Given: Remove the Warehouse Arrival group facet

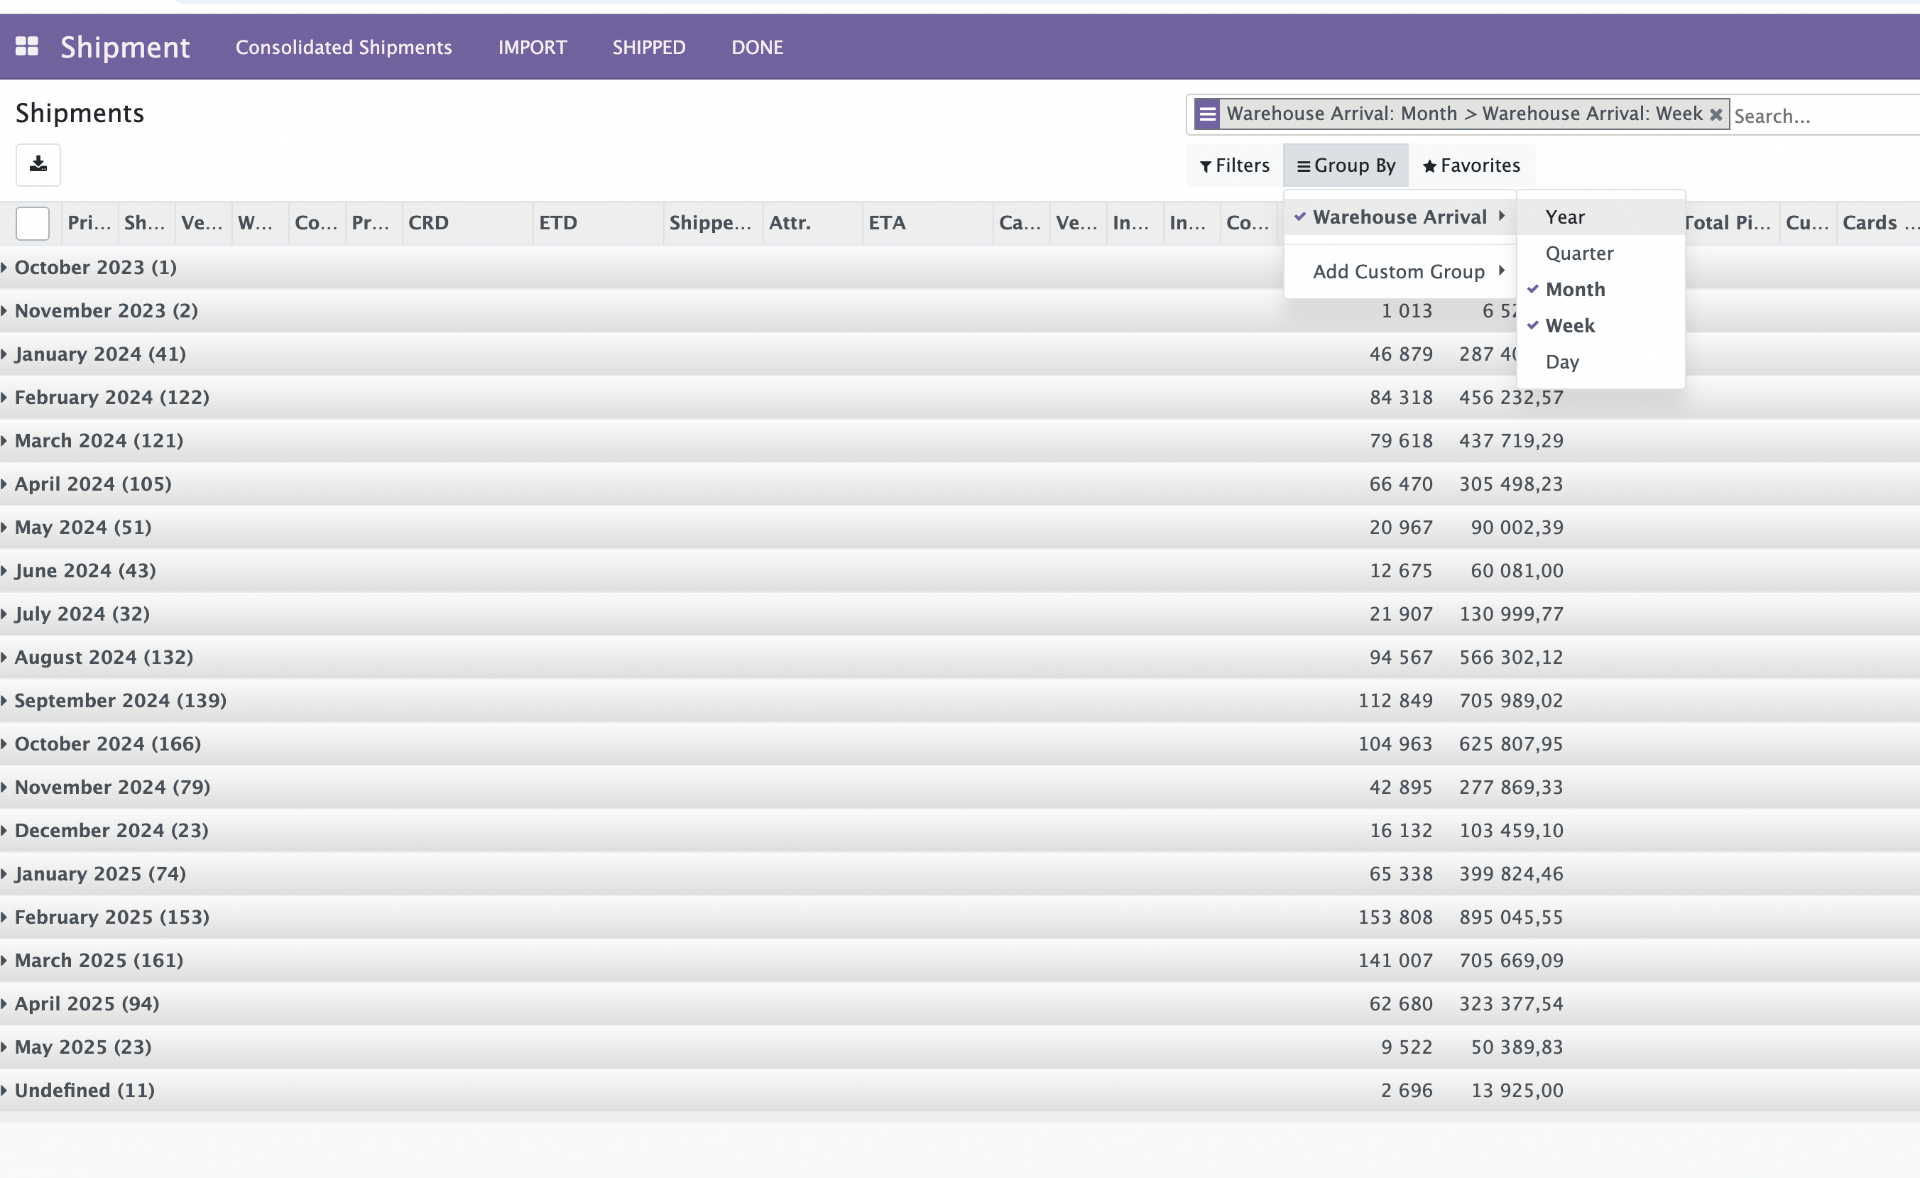Looking at the screenshot, I should [x=1716, y=114].
